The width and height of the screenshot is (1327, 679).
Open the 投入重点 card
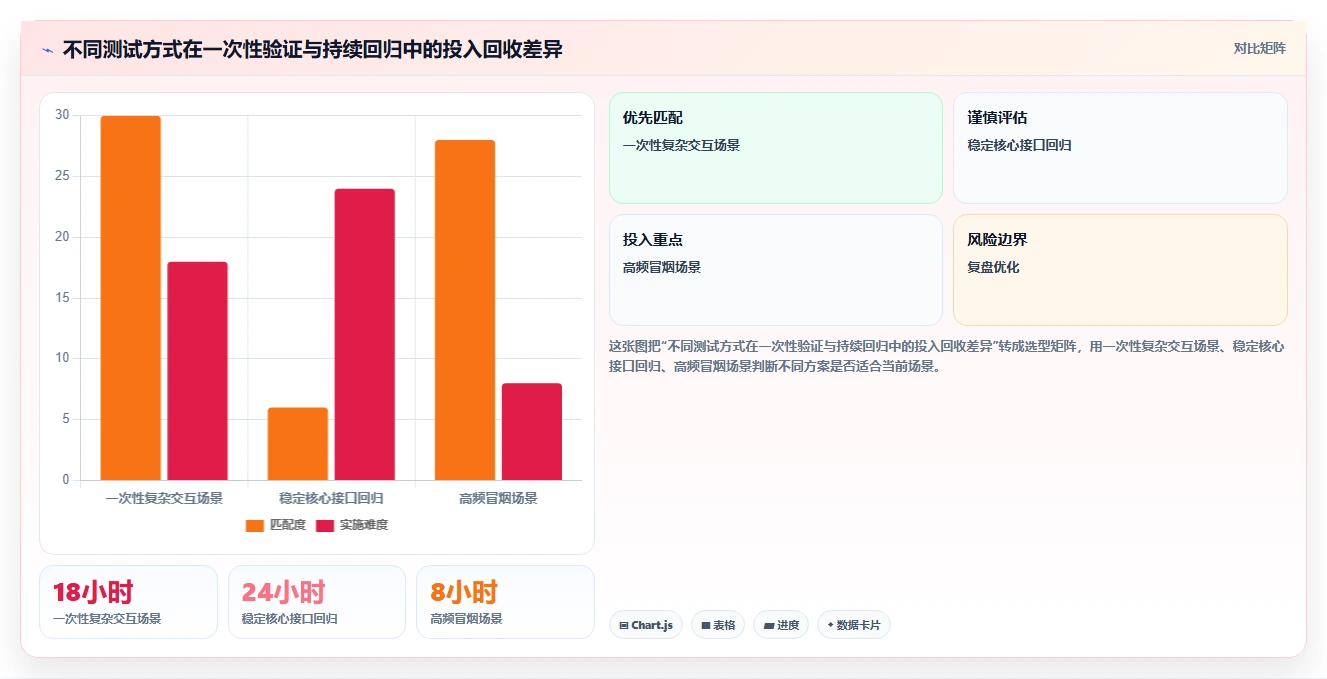pyautogui.click(x=776, y=270)
